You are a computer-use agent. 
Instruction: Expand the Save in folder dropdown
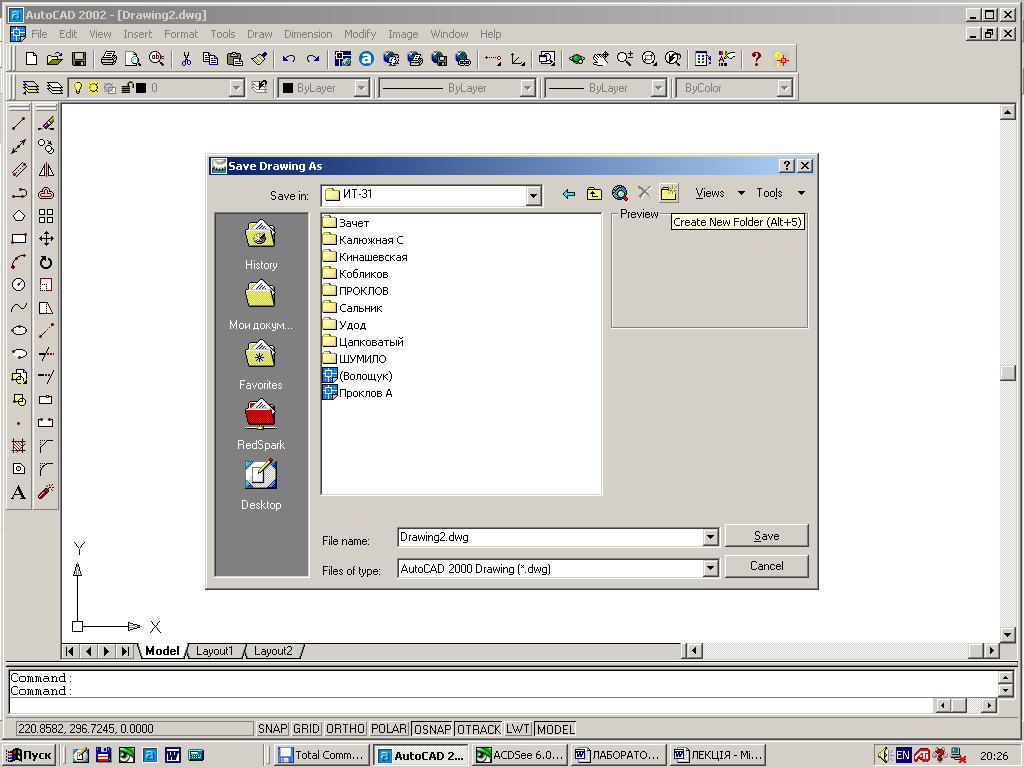[x=533, y=195]
